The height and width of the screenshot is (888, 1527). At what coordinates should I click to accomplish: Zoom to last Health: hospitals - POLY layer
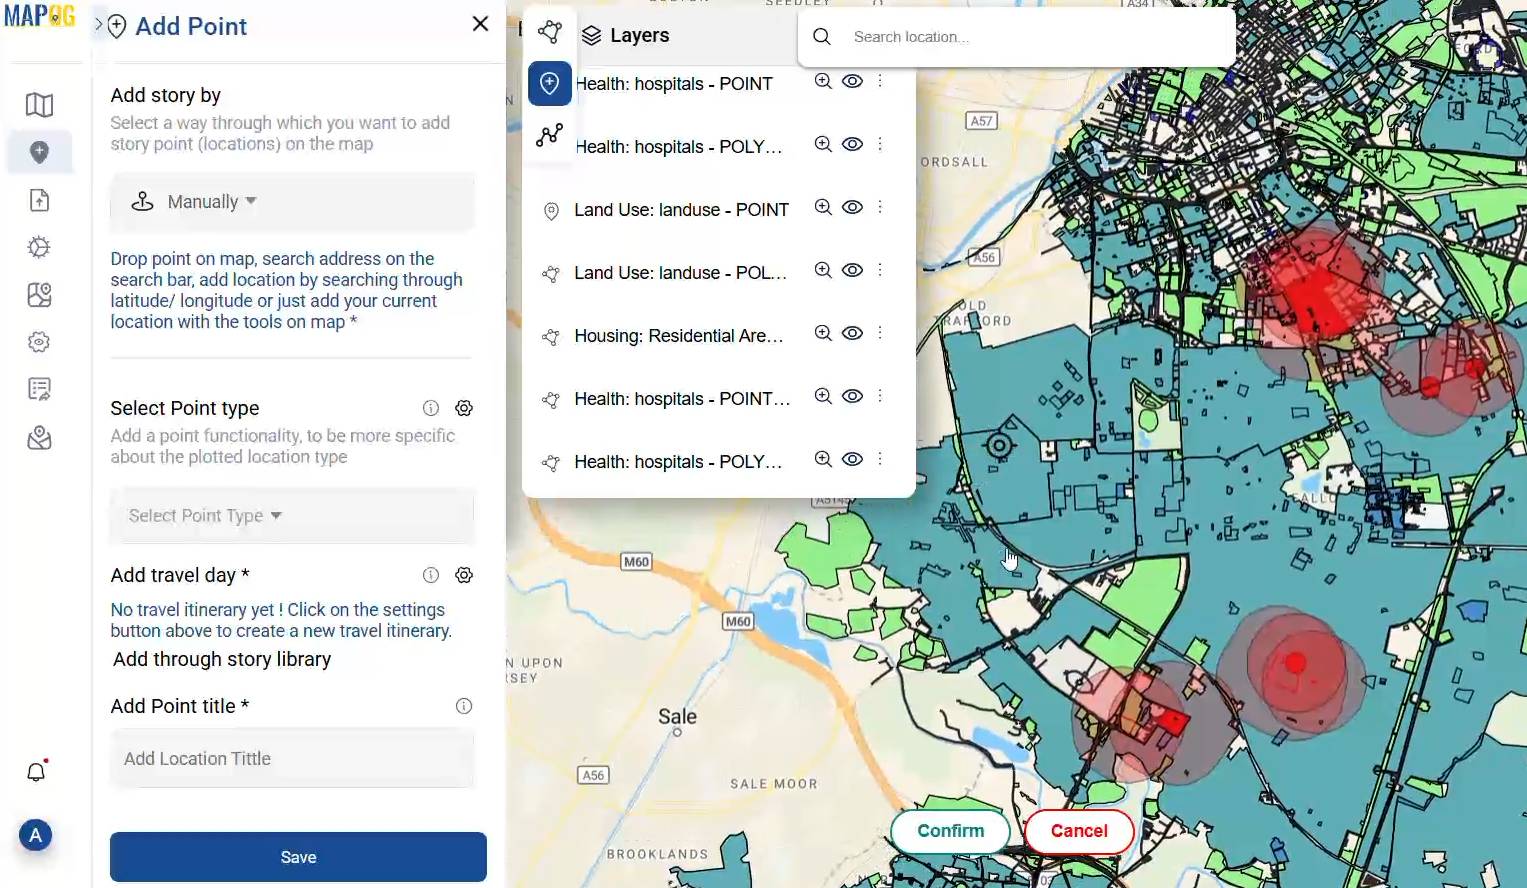click(823, 459)
